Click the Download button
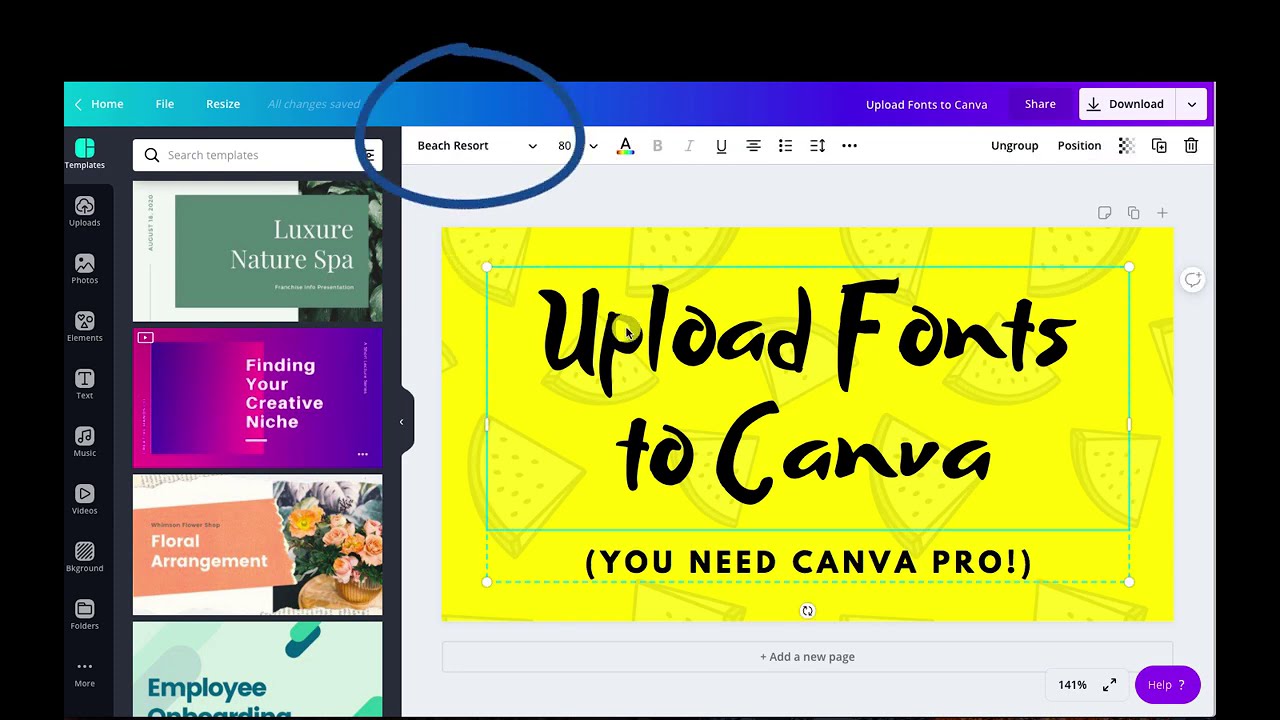The width and height of the screenshot is (1280, 720). [1127, 104]
